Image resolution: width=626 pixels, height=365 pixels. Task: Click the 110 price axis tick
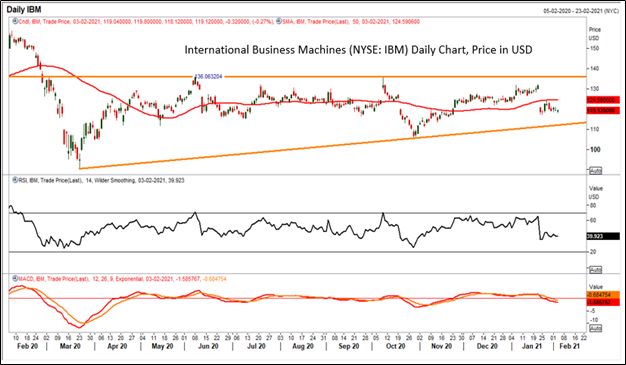point(594,129)
